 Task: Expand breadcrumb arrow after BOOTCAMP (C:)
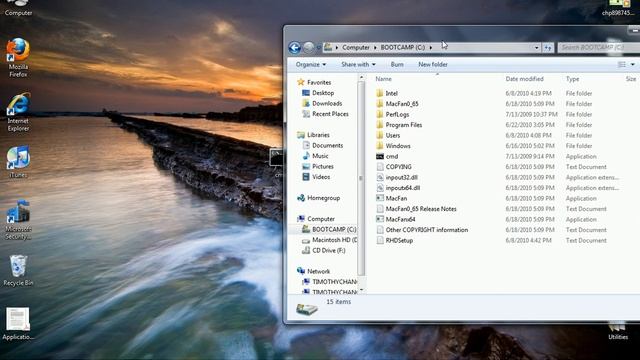tap(431, 48)
